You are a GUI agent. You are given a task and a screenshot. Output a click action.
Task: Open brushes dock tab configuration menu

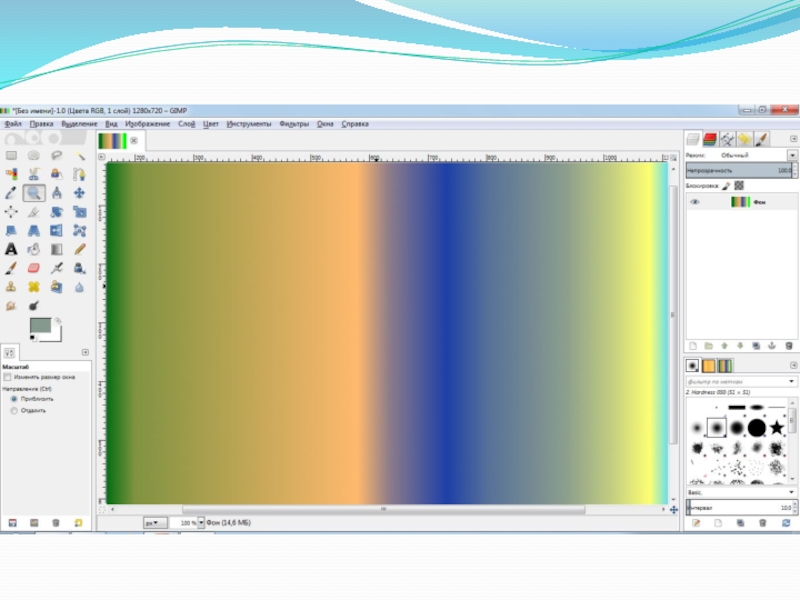pos(793,365)
